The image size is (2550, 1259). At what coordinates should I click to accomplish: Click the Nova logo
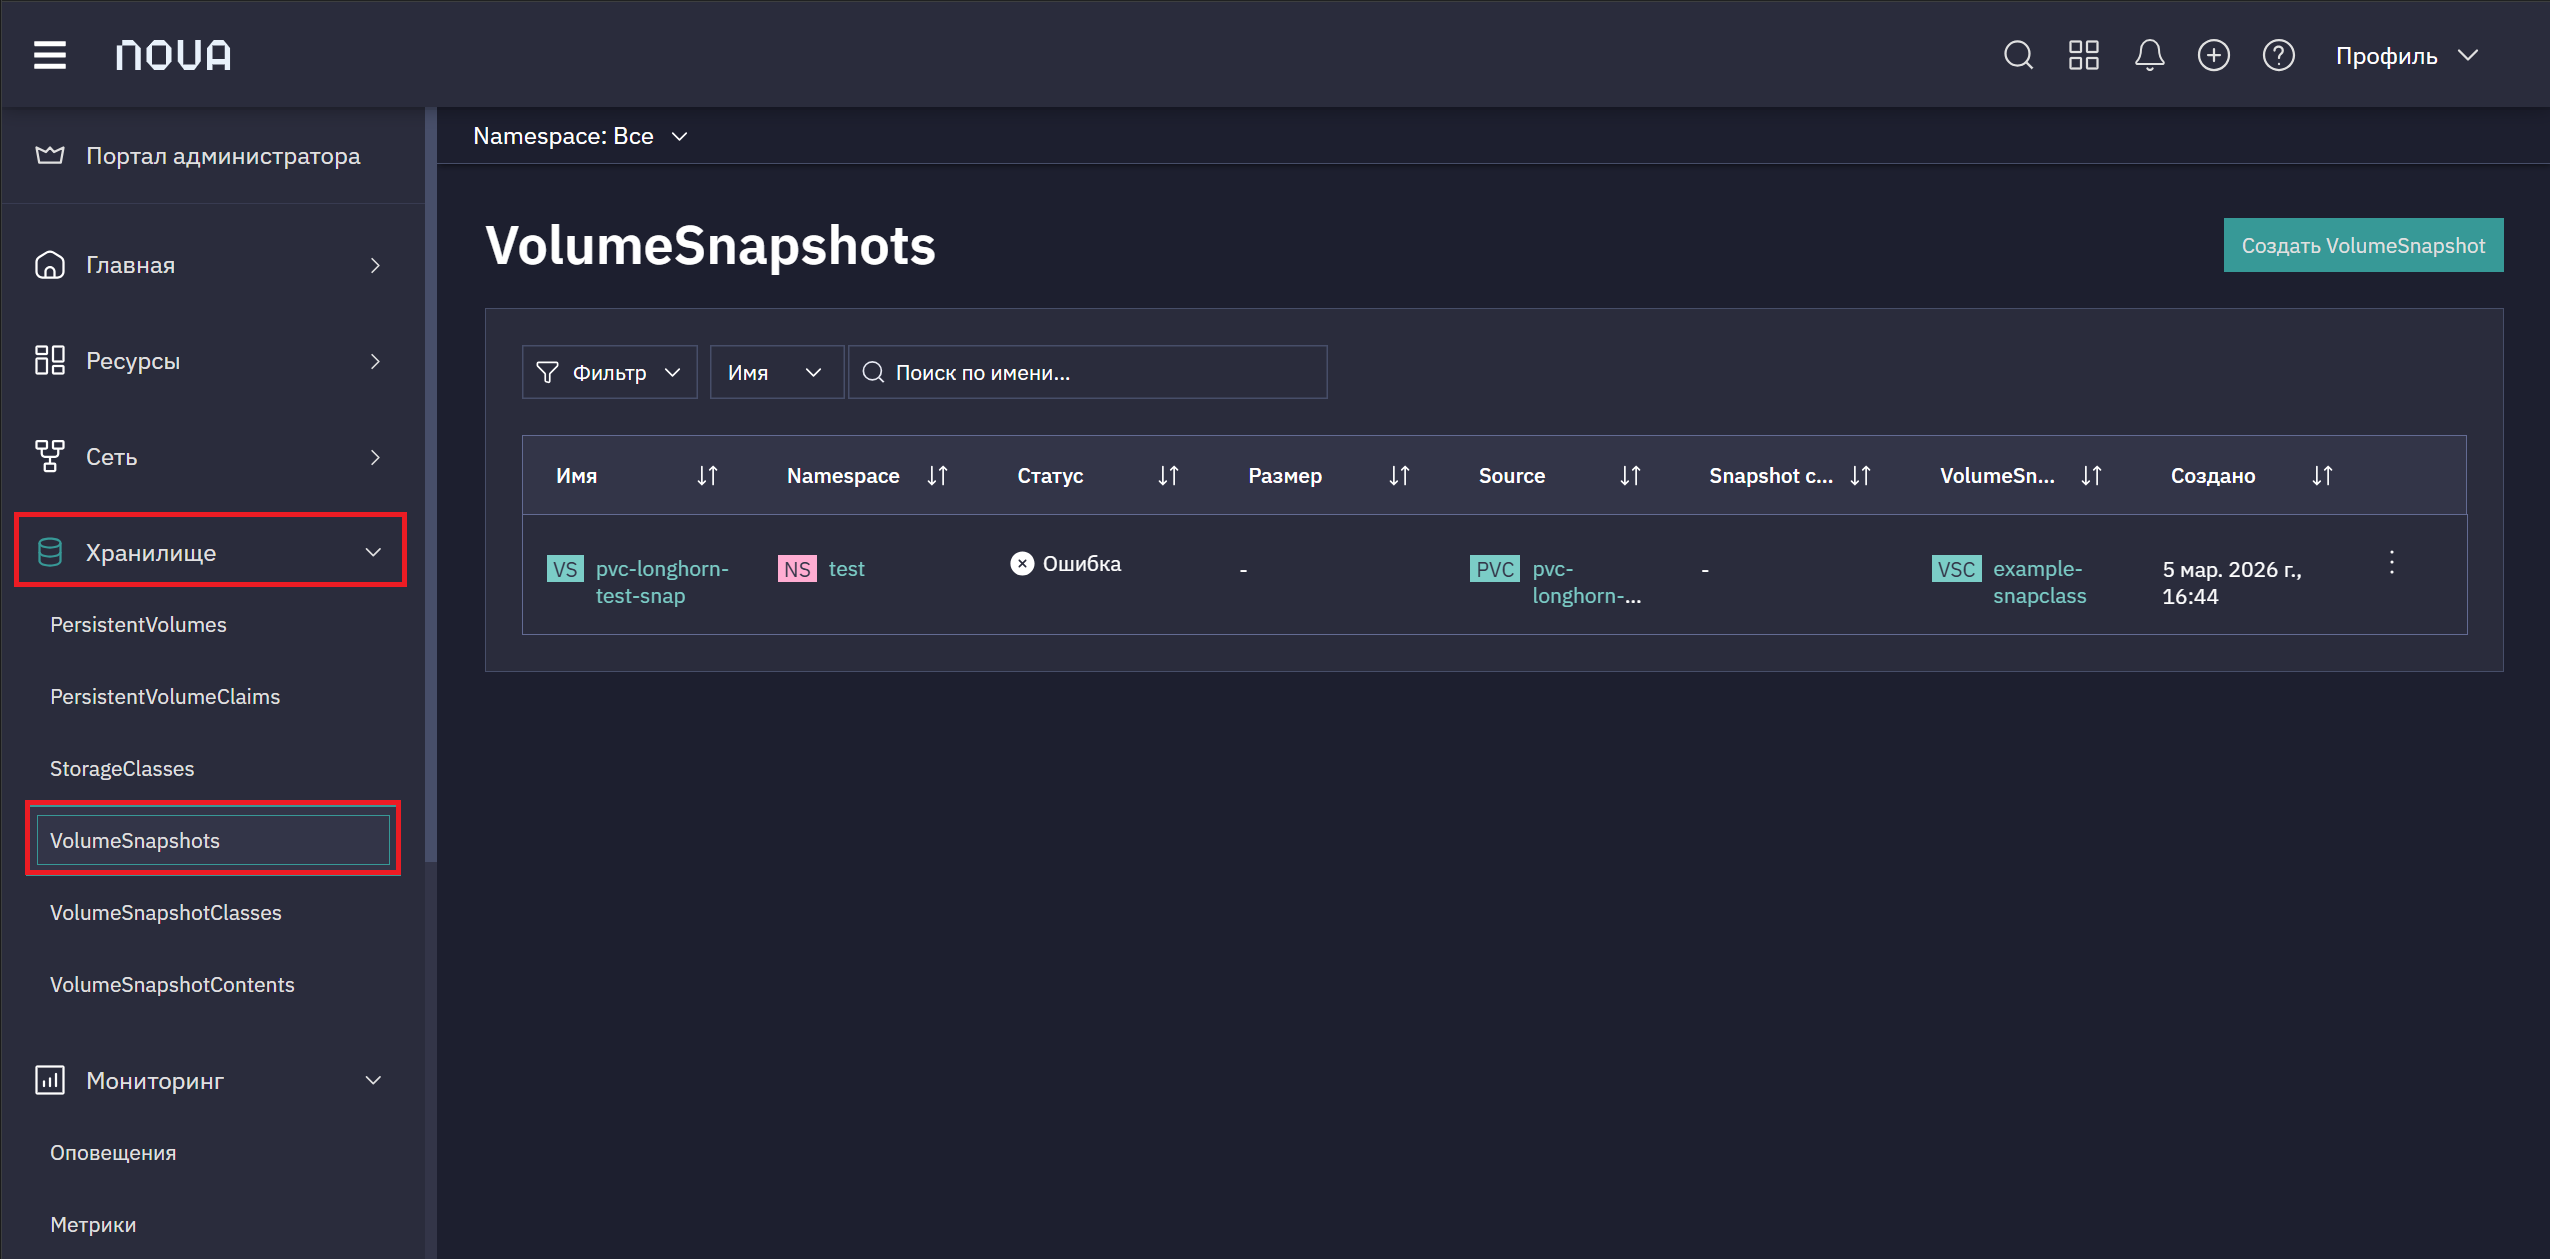click(173, 55)
